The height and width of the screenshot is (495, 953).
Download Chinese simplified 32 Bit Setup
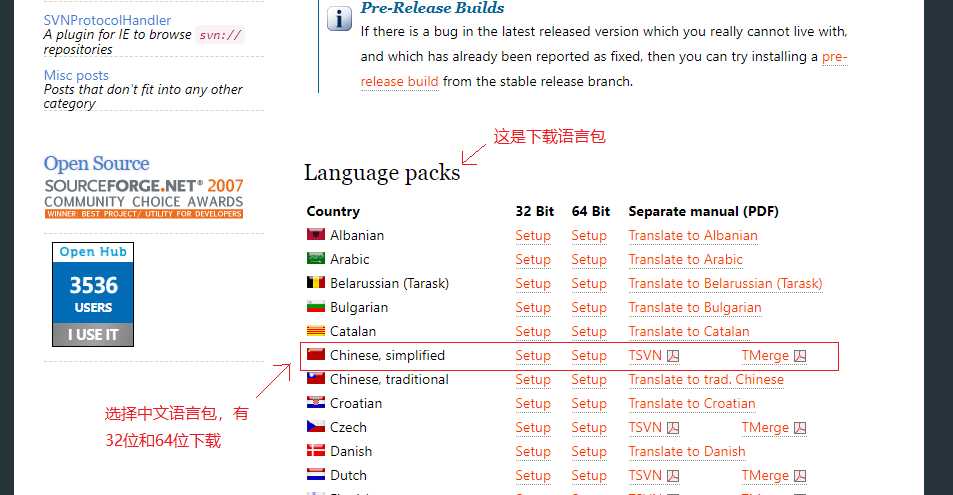(x=533, y=356)
